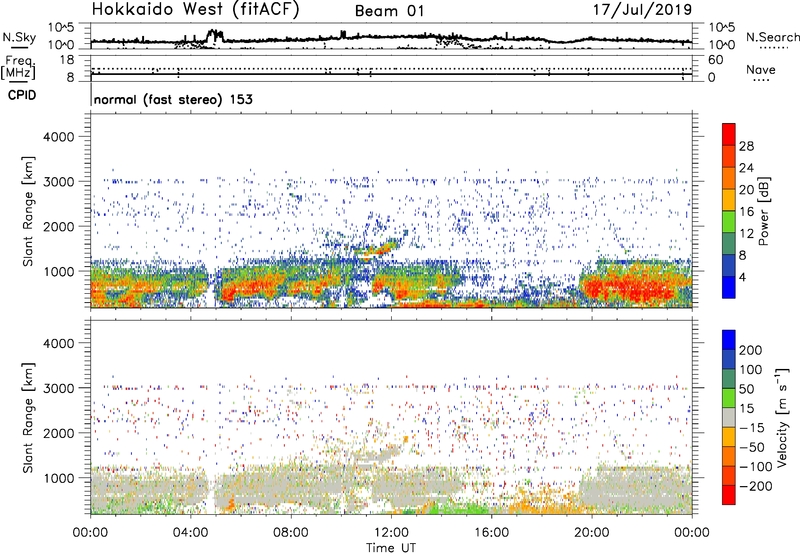Click the '04:00' time tick label
800x554 pixels.
[191, 533]
